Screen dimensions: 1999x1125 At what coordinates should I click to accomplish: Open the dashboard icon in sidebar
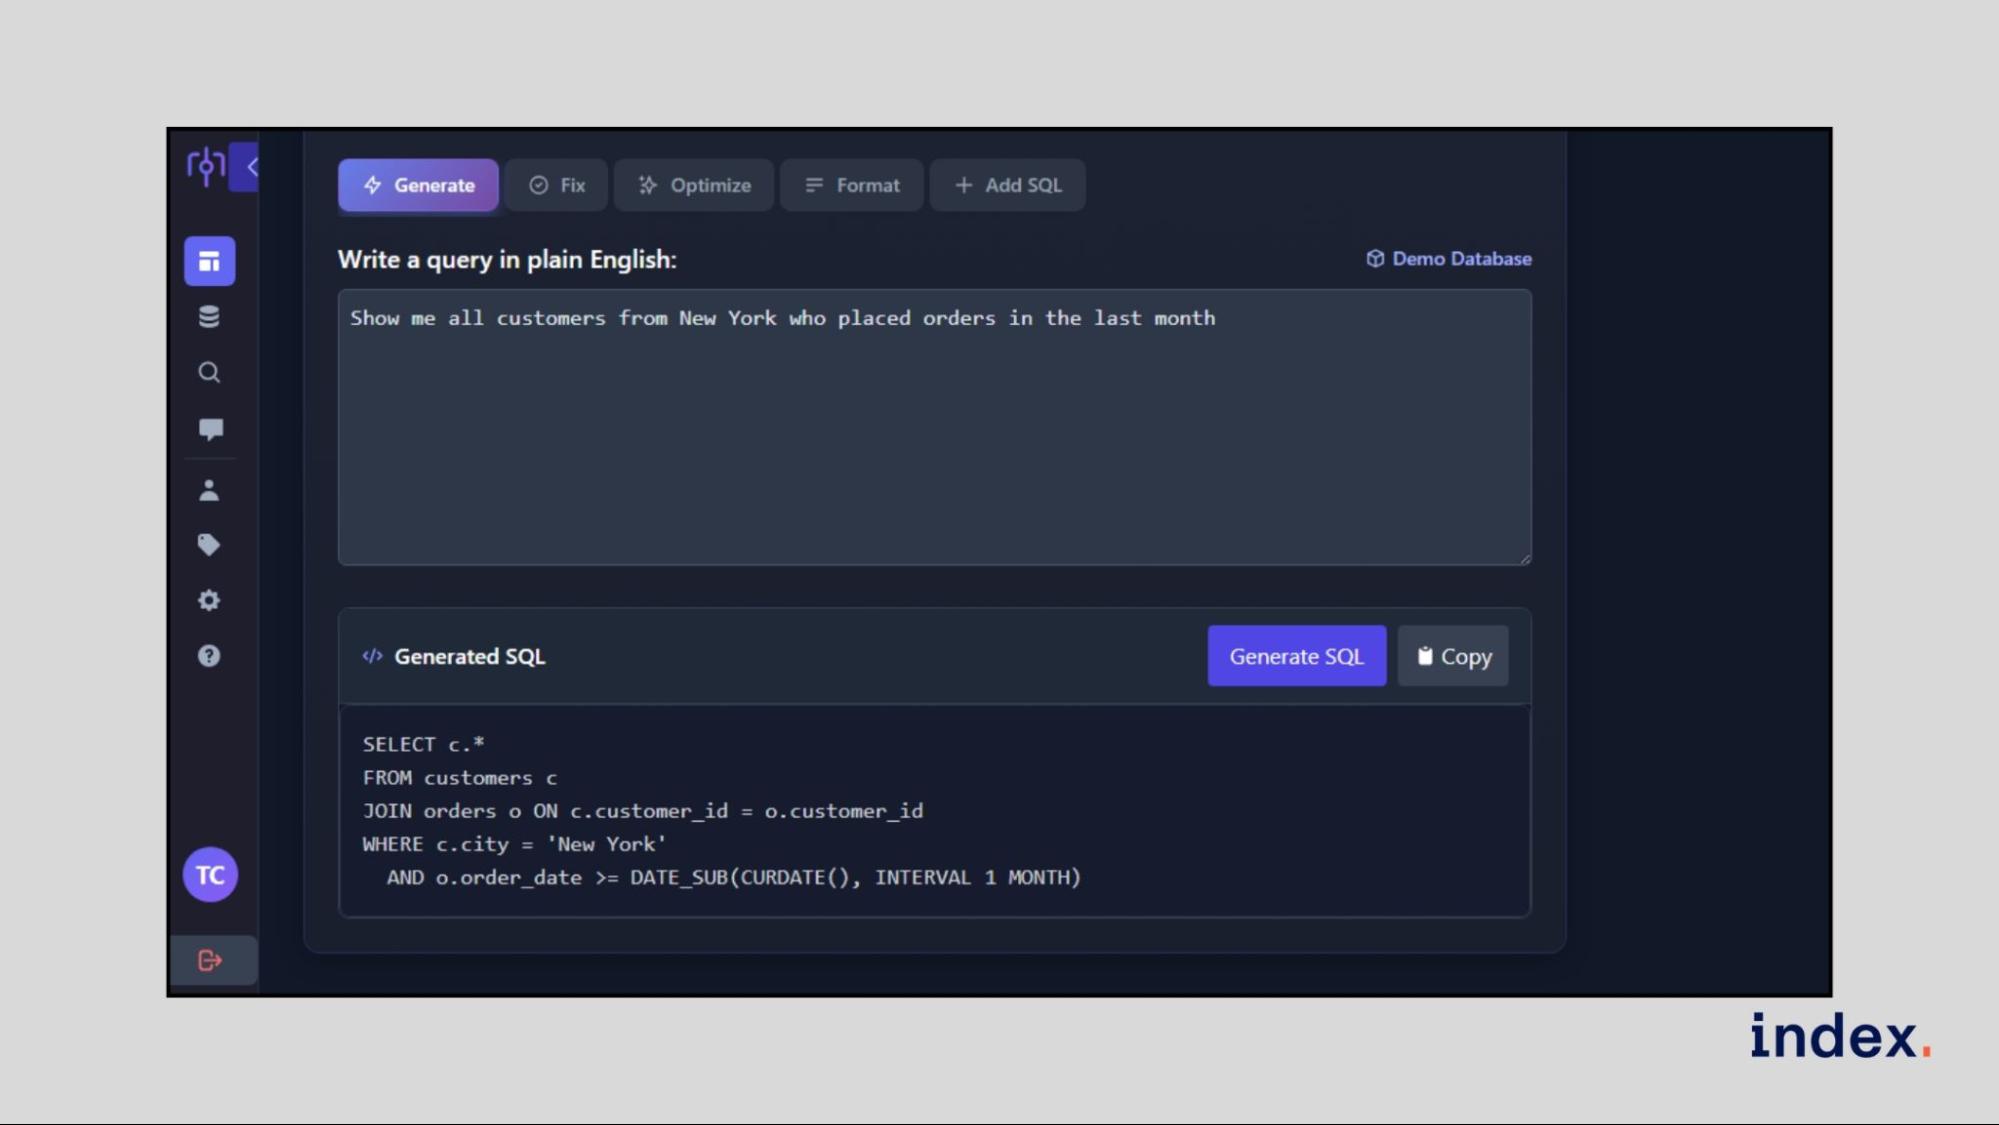pos(209,261)
